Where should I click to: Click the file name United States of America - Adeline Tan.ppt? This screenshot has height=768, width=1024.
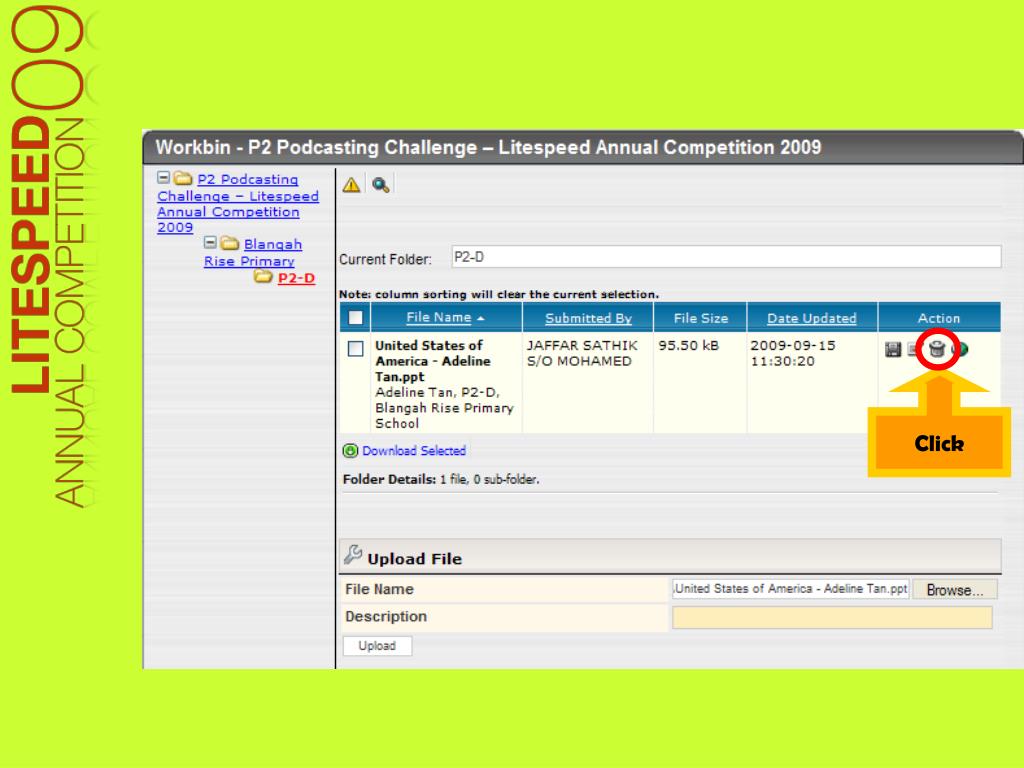tap(432, 361)
